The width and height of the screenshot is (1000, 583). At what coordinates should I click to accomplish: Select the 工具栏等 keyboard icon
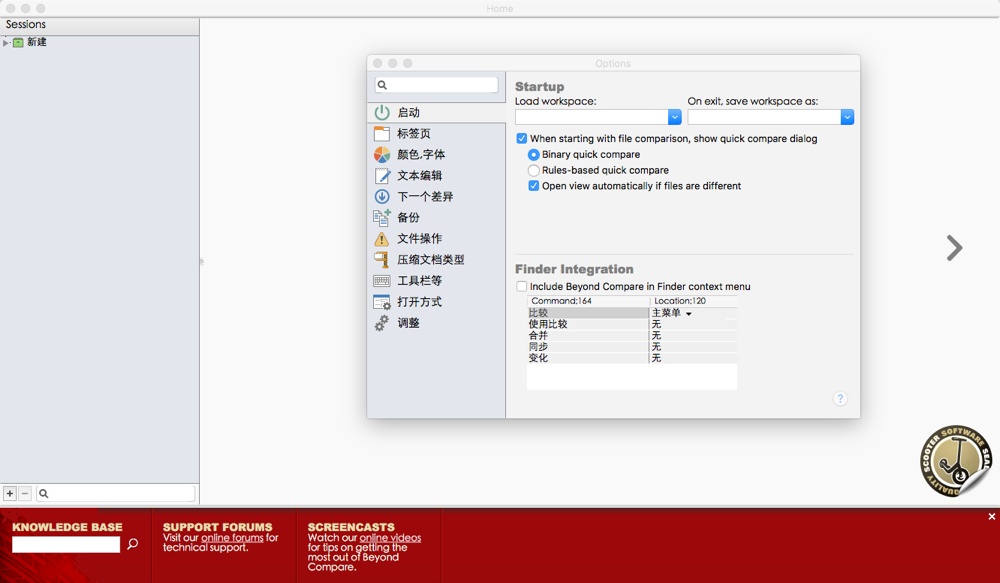click(x=382, y=281)
